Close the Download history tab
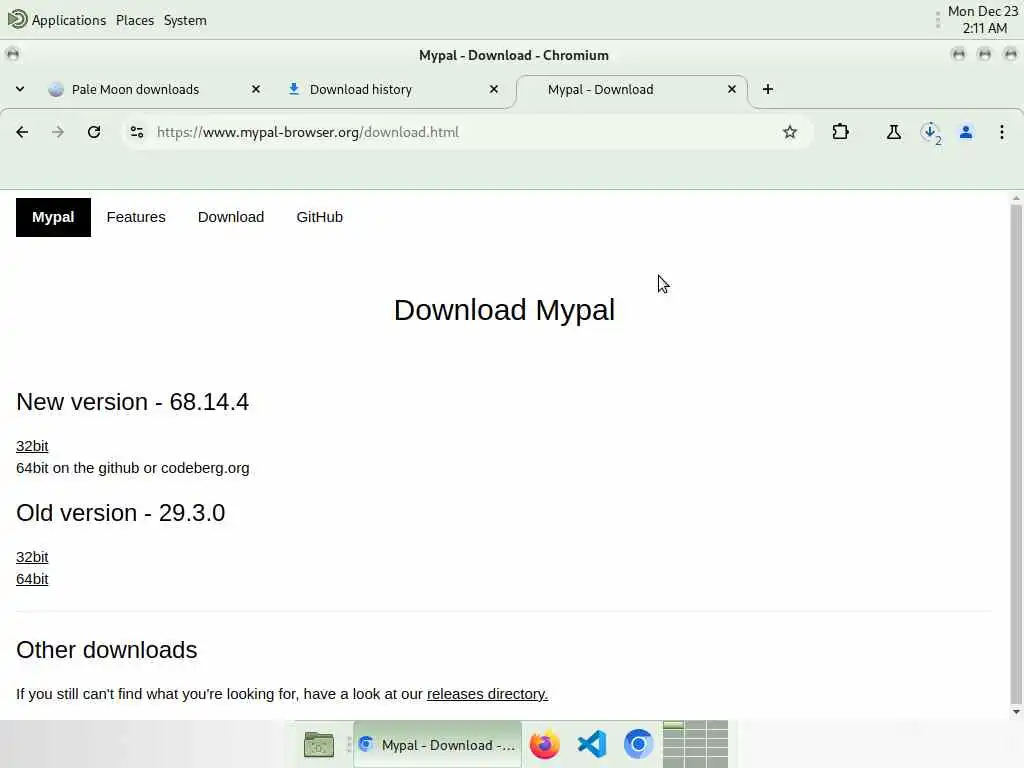This screenshot has width=1024, height=768. point(494,89)
